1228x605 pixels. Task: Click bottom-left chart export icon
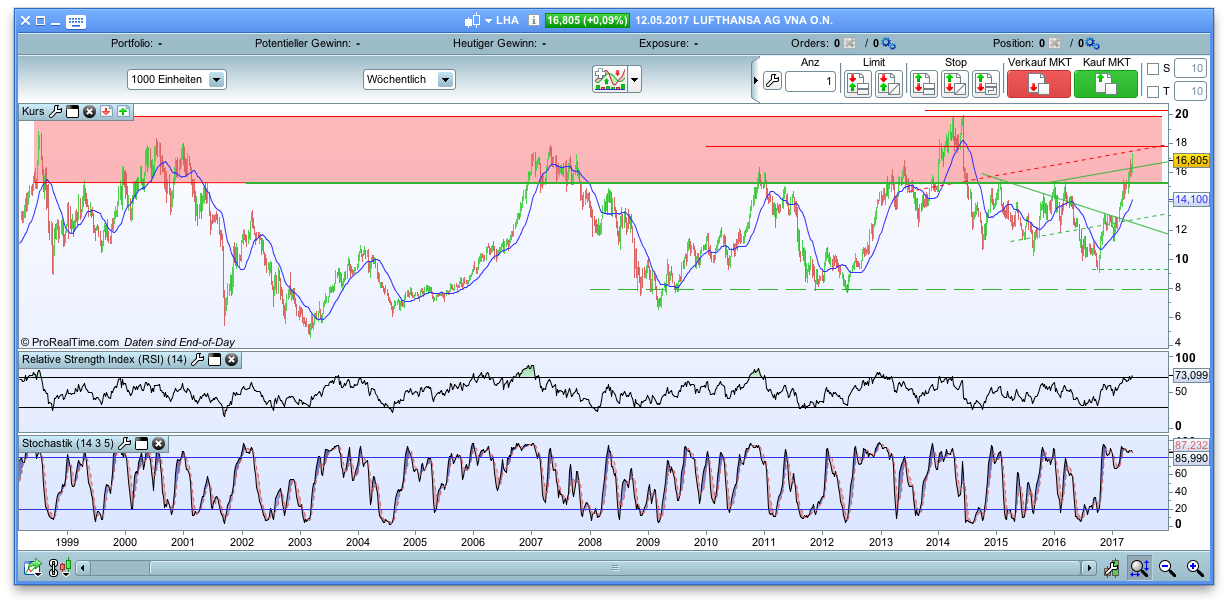(x=33, y=568)
